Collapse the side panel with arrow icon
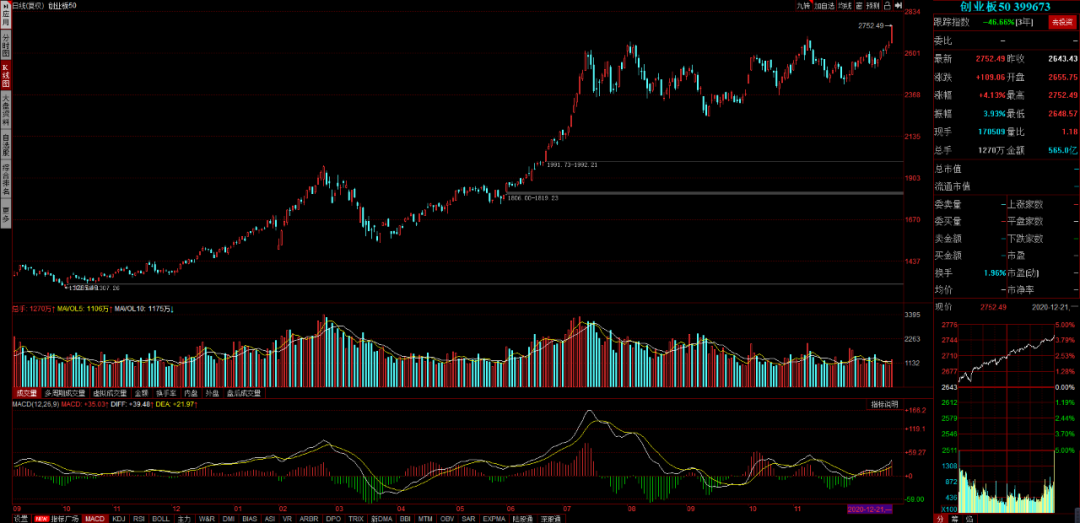 (898, 6)
